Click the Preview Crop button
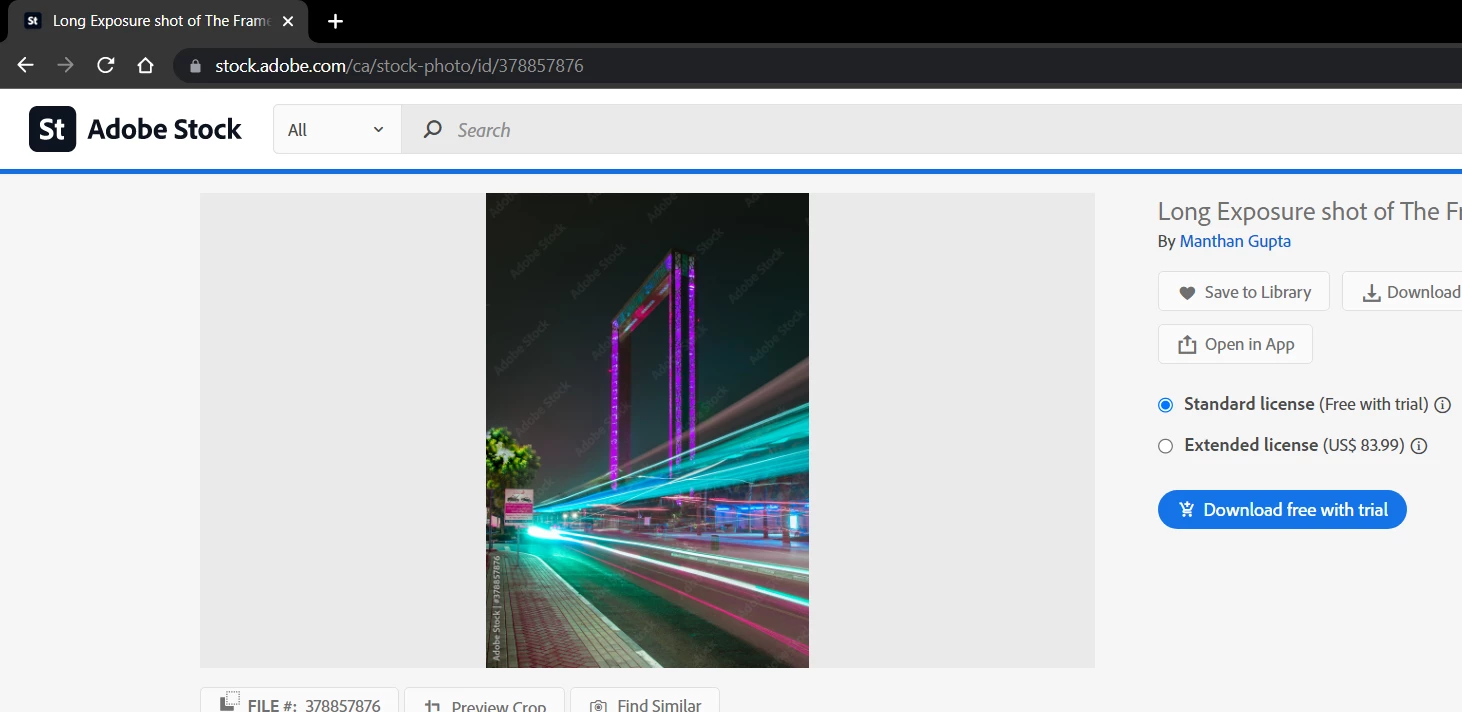Image resolution: width=1462 pixels, height=712 pixels. 485,700
